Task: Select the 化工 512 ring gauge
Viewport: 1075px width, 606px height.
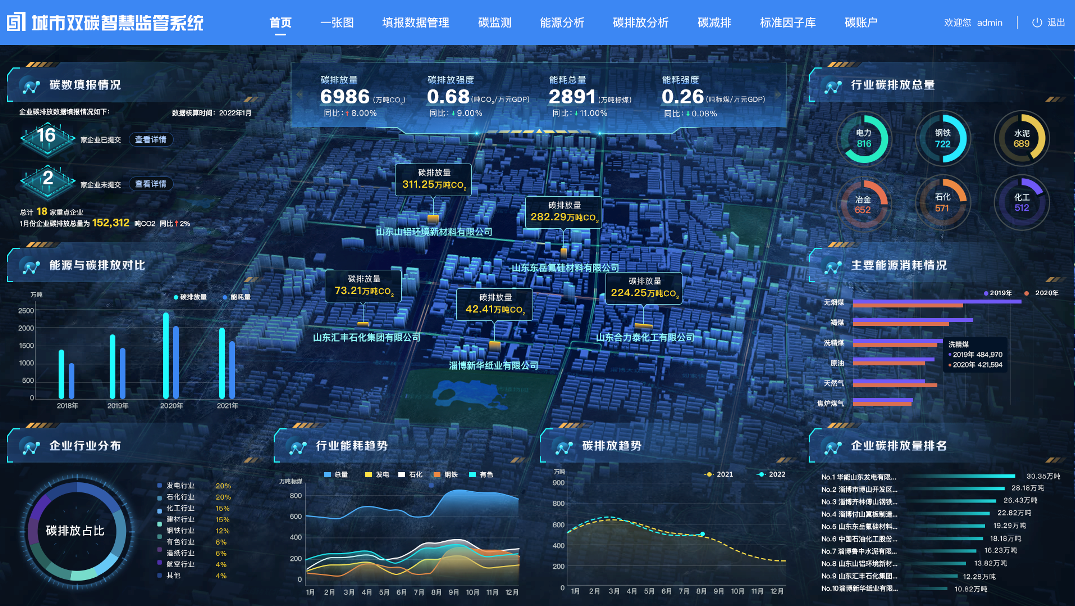Action: 1020,203
